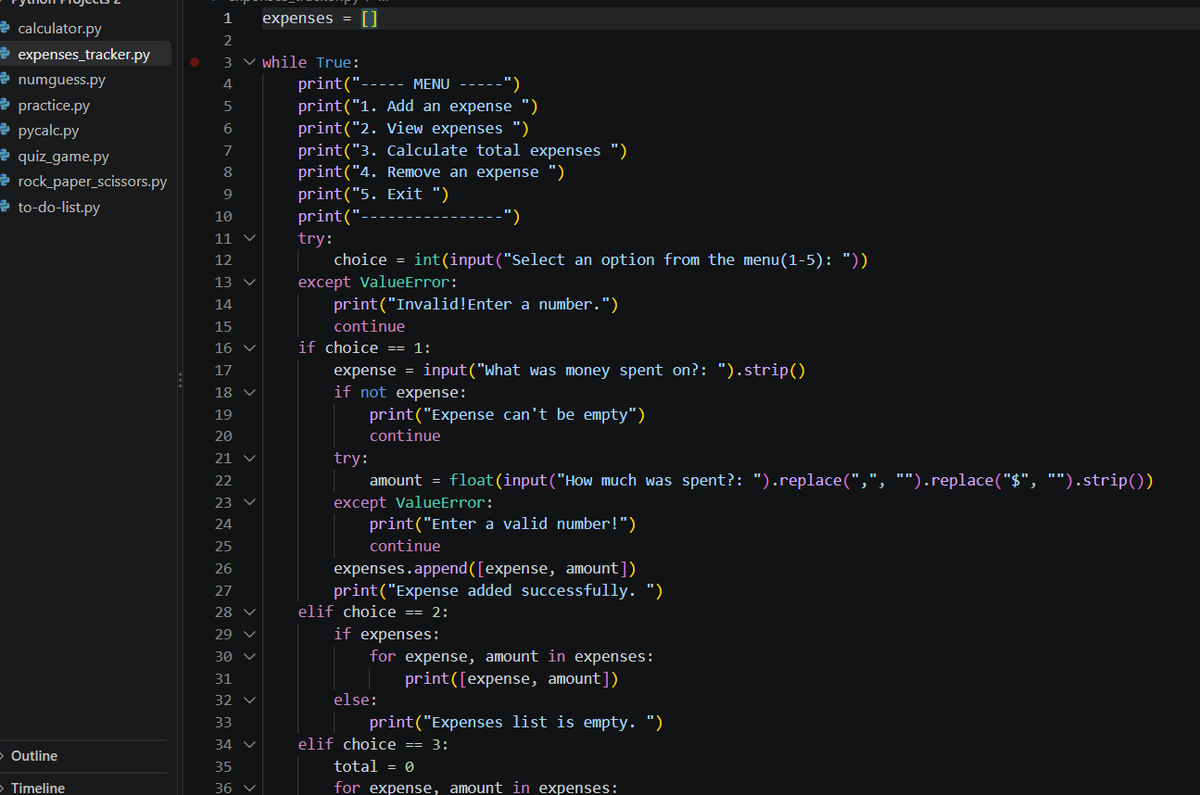Click line number 27 in the gutter

pos(224,590)
